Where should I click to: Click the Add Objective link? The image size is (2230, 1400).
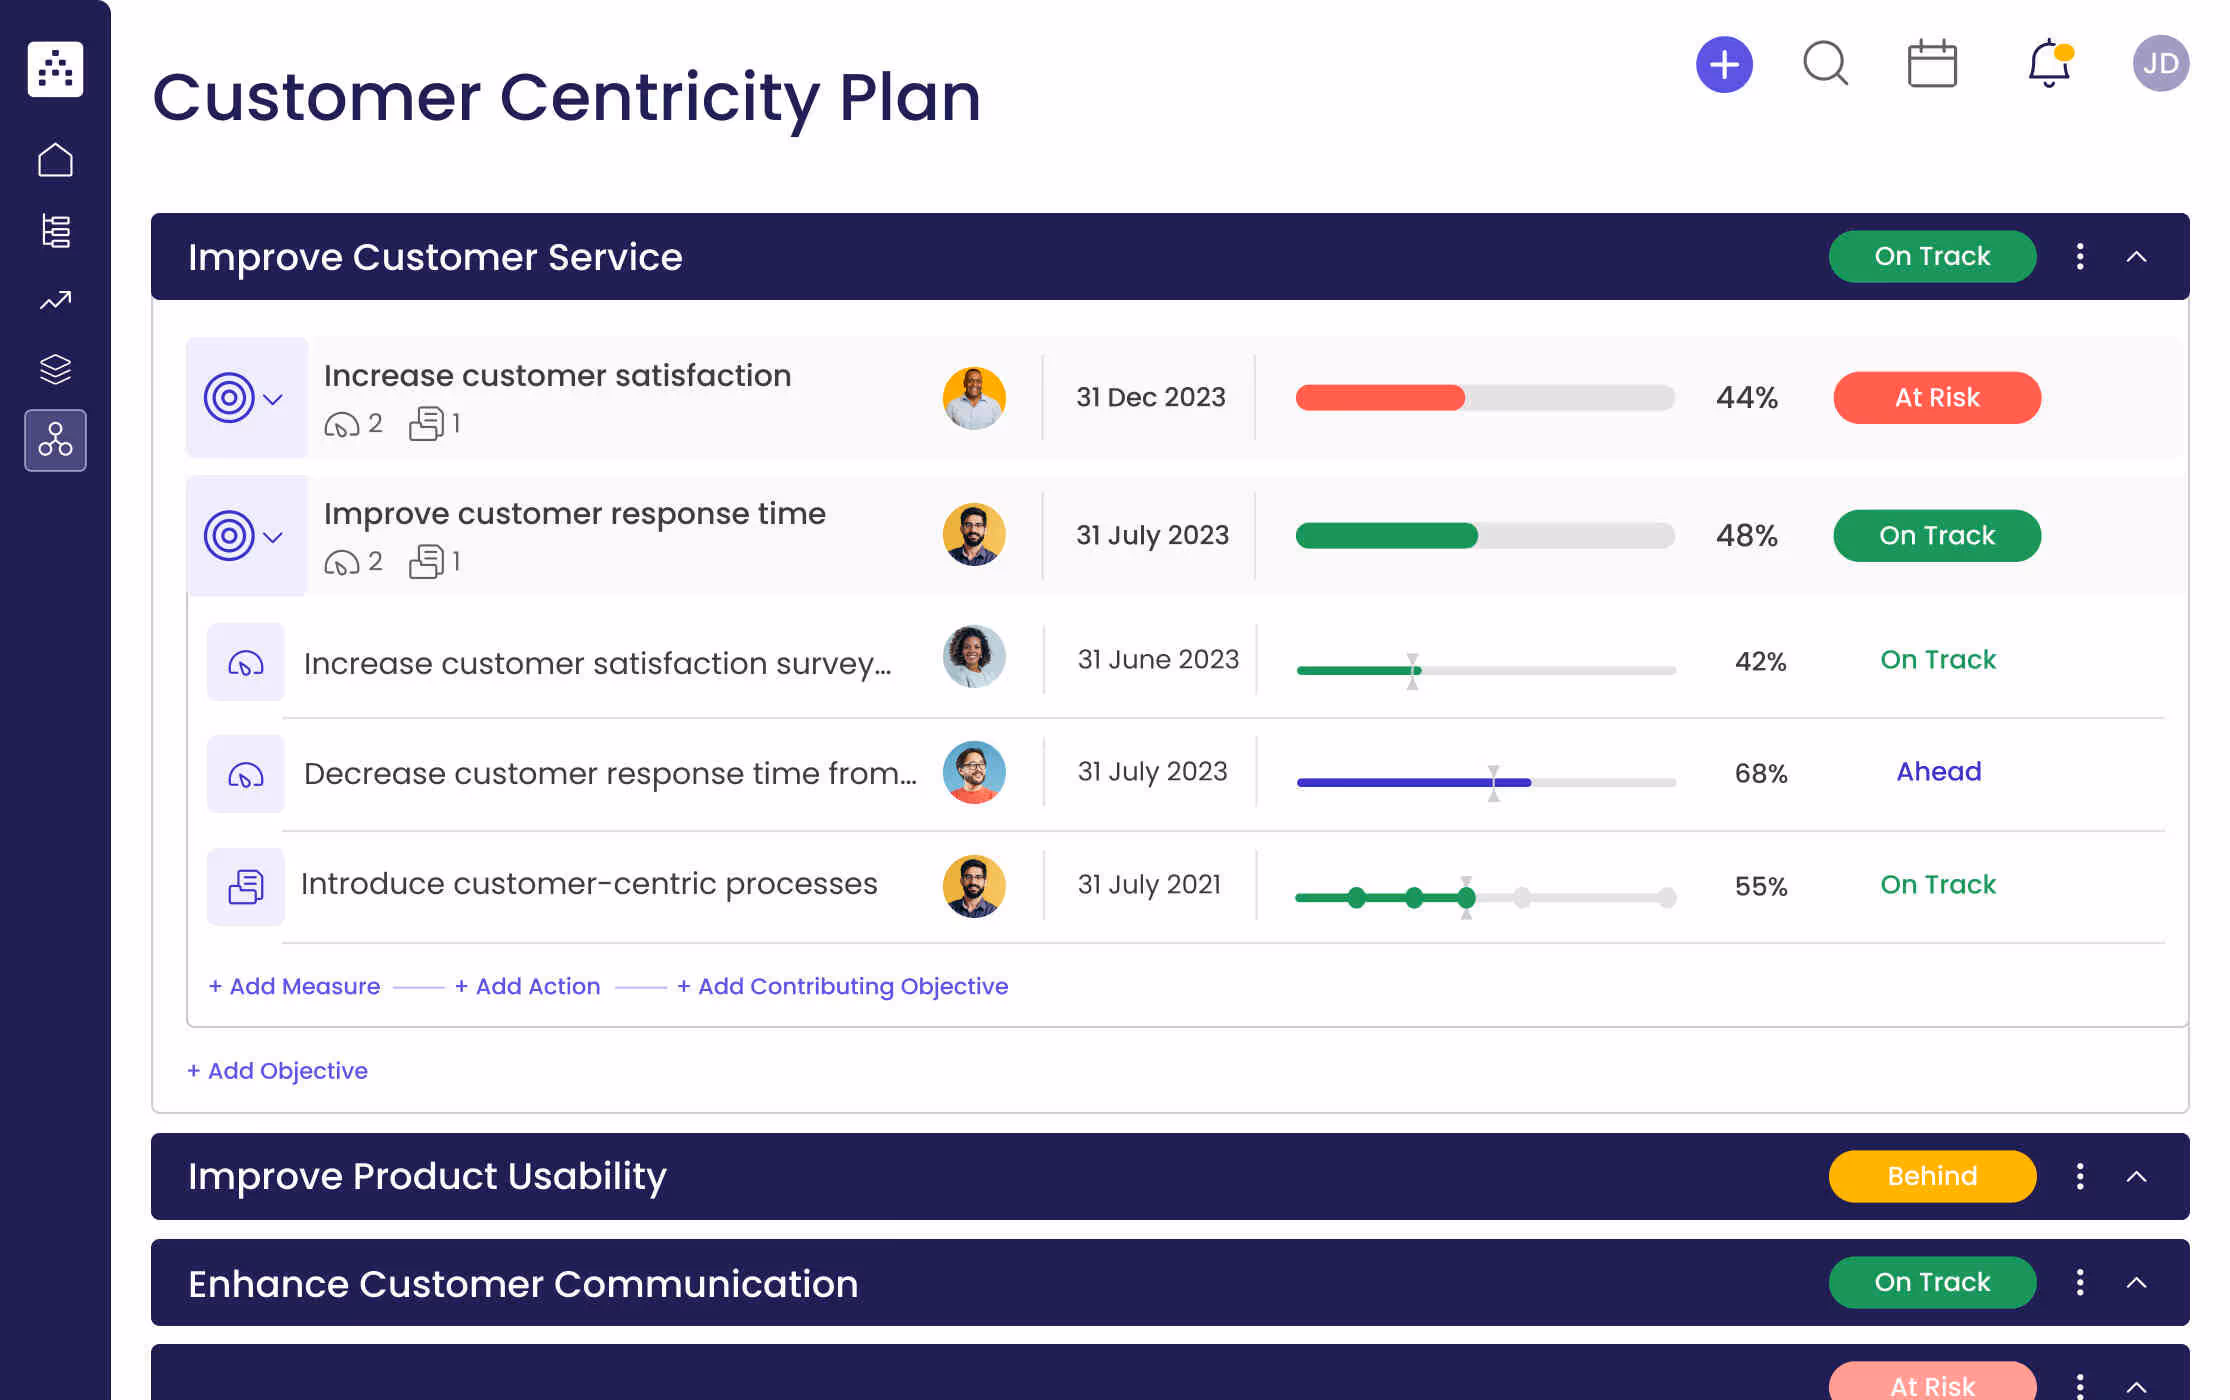coord(277,1071)
